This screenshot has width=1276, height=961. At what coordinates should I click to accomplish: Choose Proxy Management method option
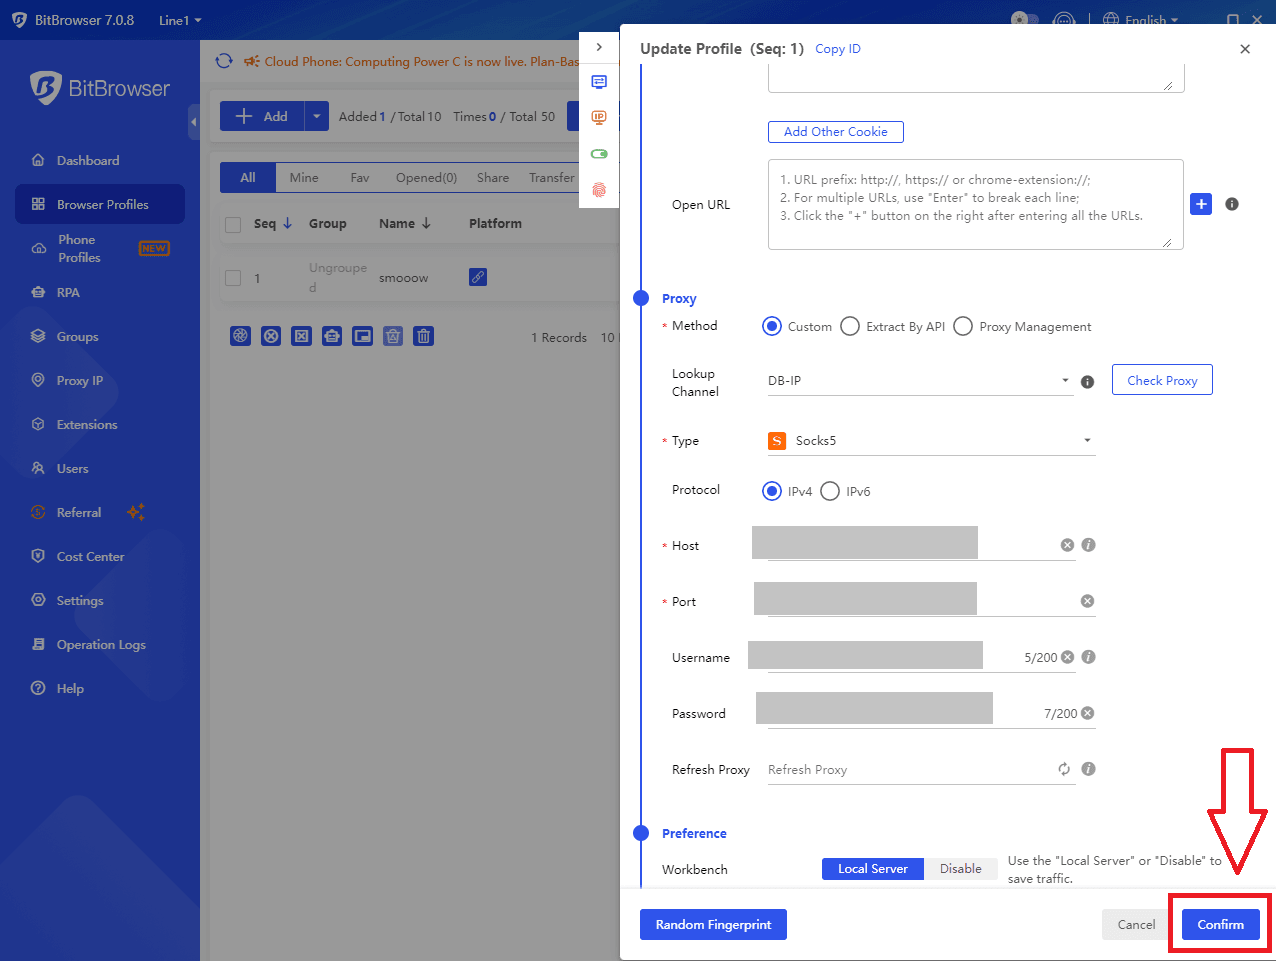click(x=963, y=327)
